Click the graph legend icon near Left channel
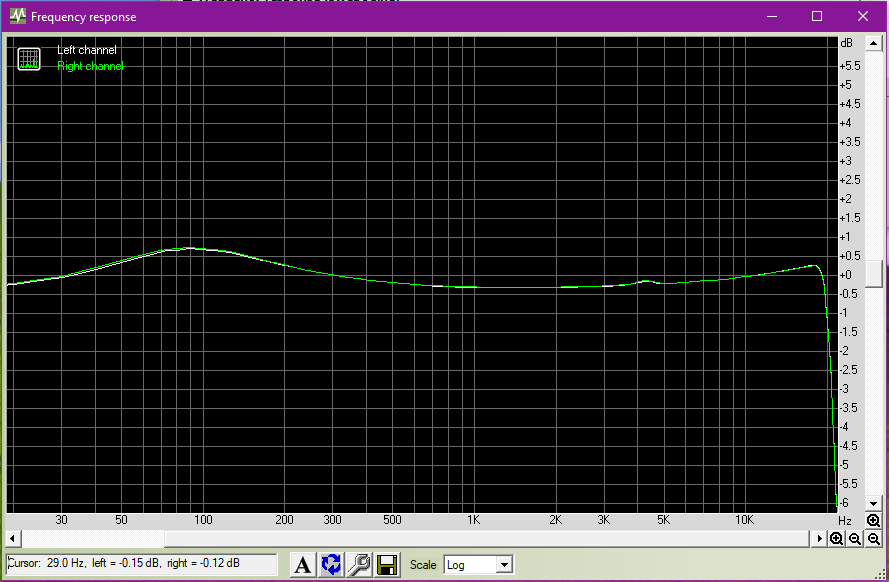Viewport: 889px width, 582px height. pos(29,59)
